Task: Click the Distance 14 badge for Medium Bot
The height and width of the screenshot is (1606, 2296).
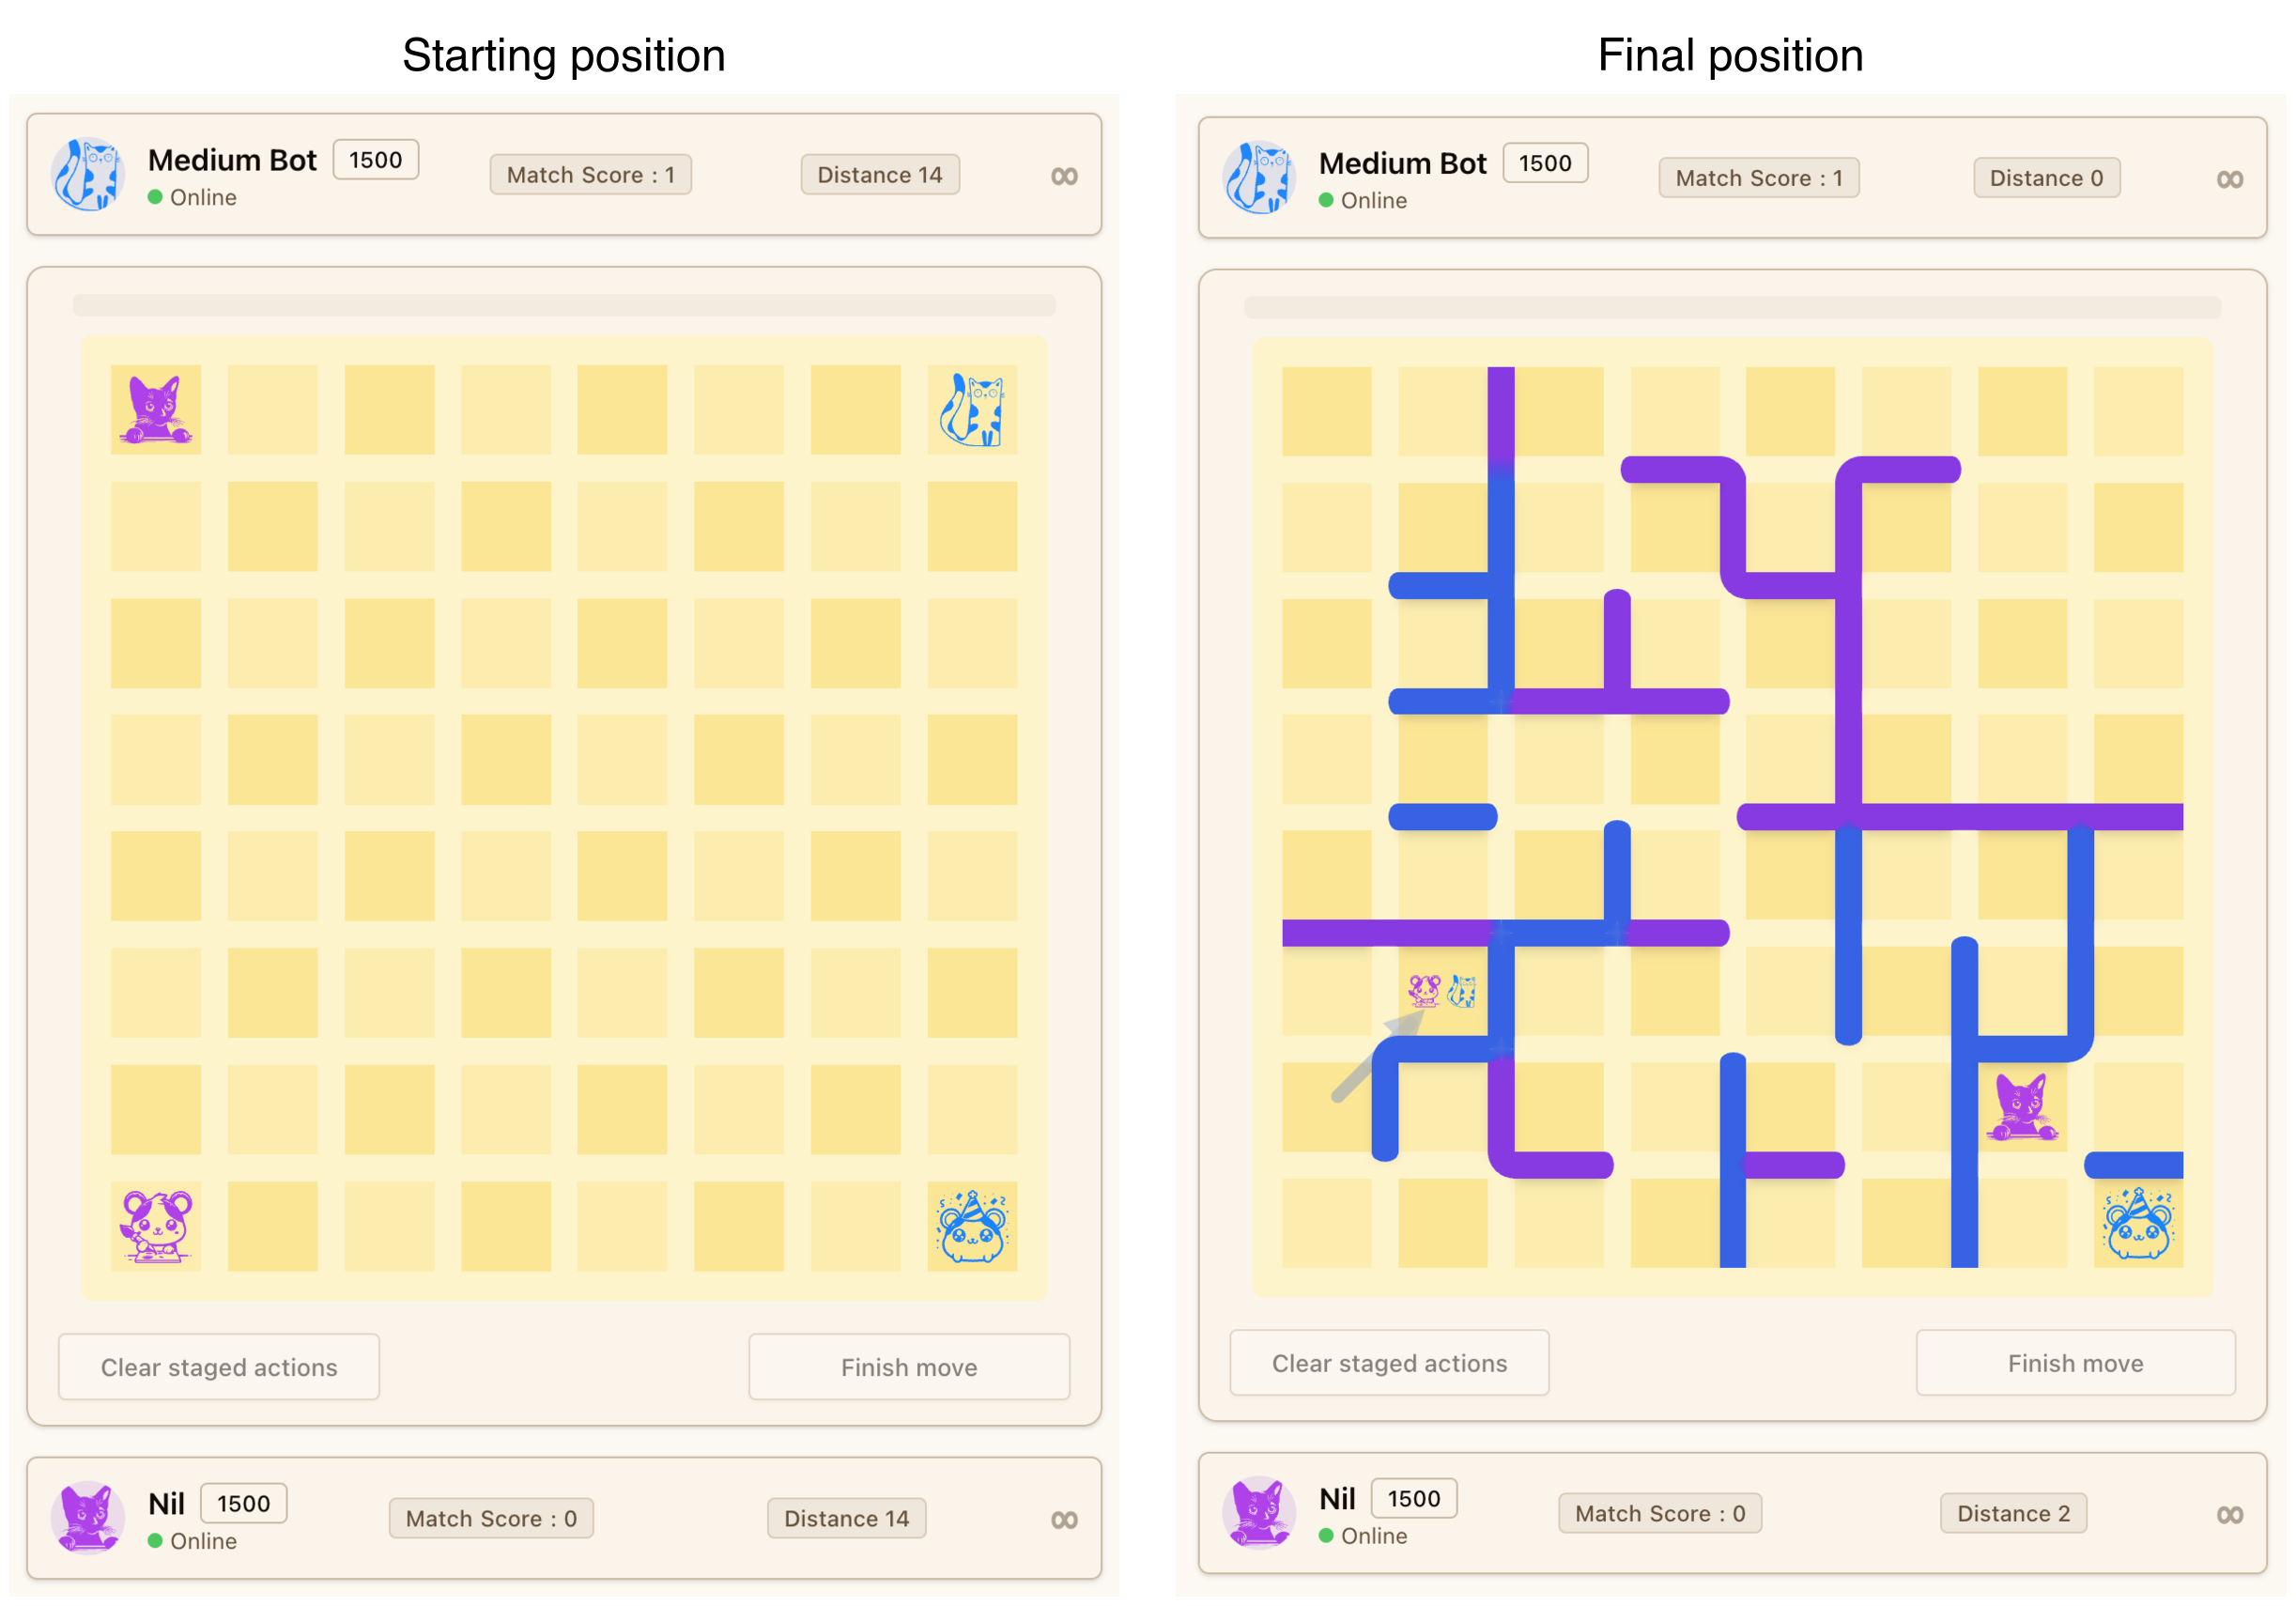Action: pyautogui.click(x=879, y=174)
